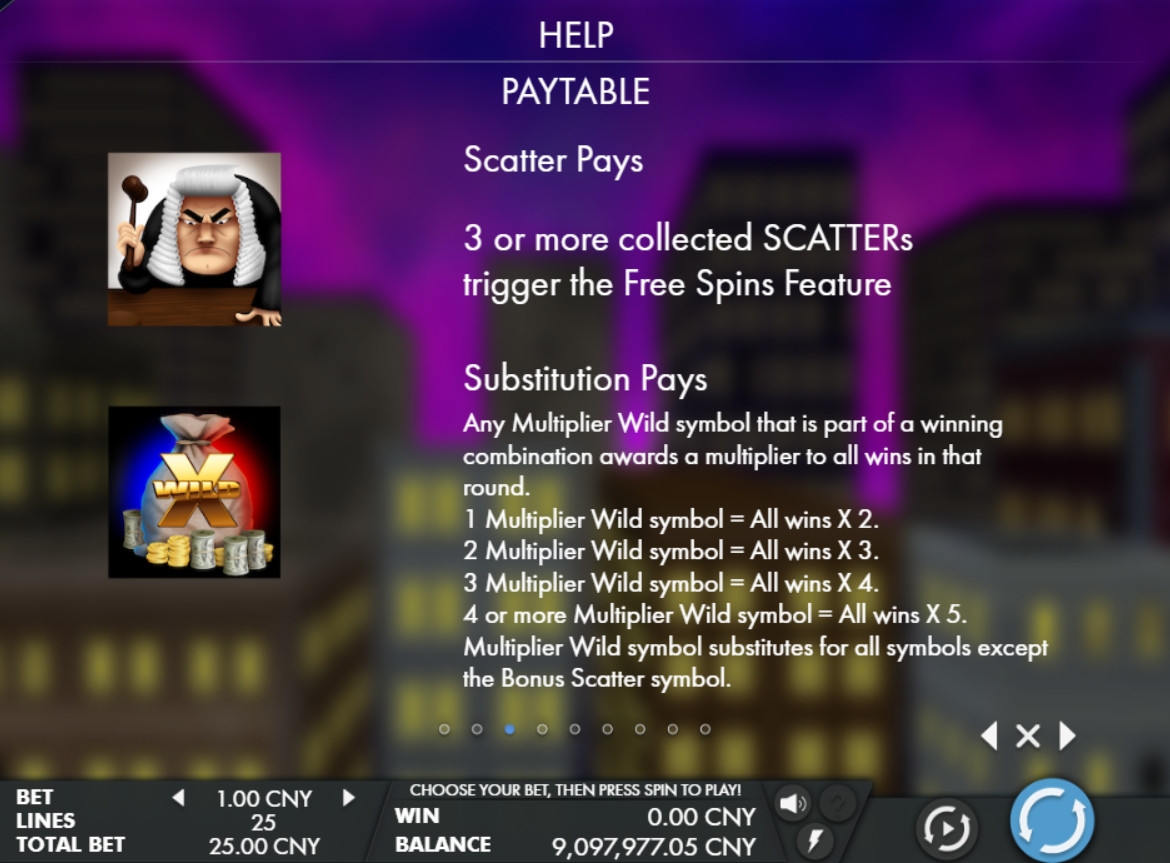This screenshot has width=1170, height=863.
Task: Click the balance amount display
Action: click(x=654, y=847)
